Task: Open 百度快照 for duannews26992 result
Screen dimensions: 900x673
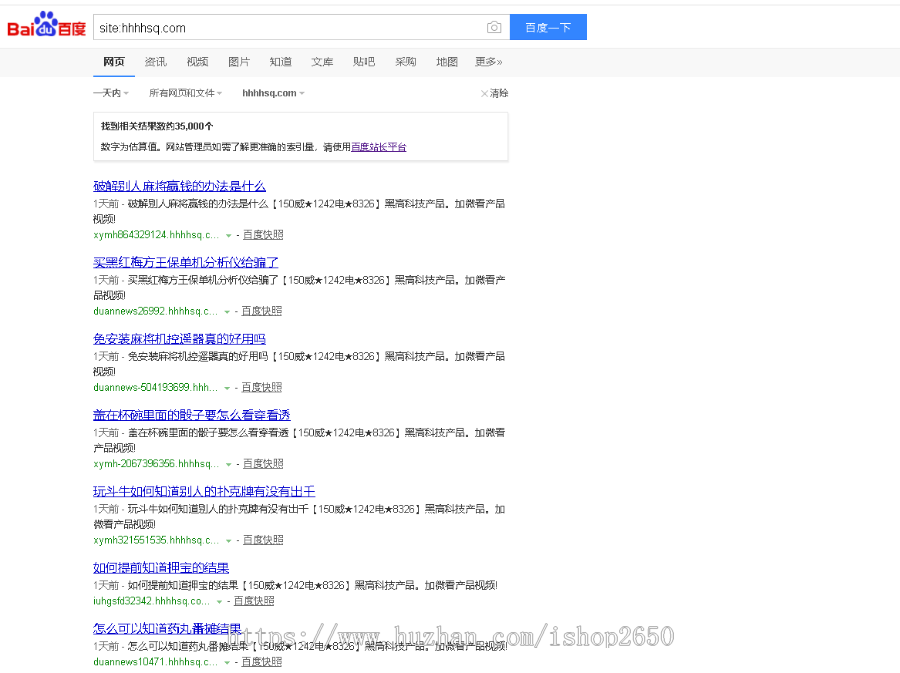Action: 262,311
